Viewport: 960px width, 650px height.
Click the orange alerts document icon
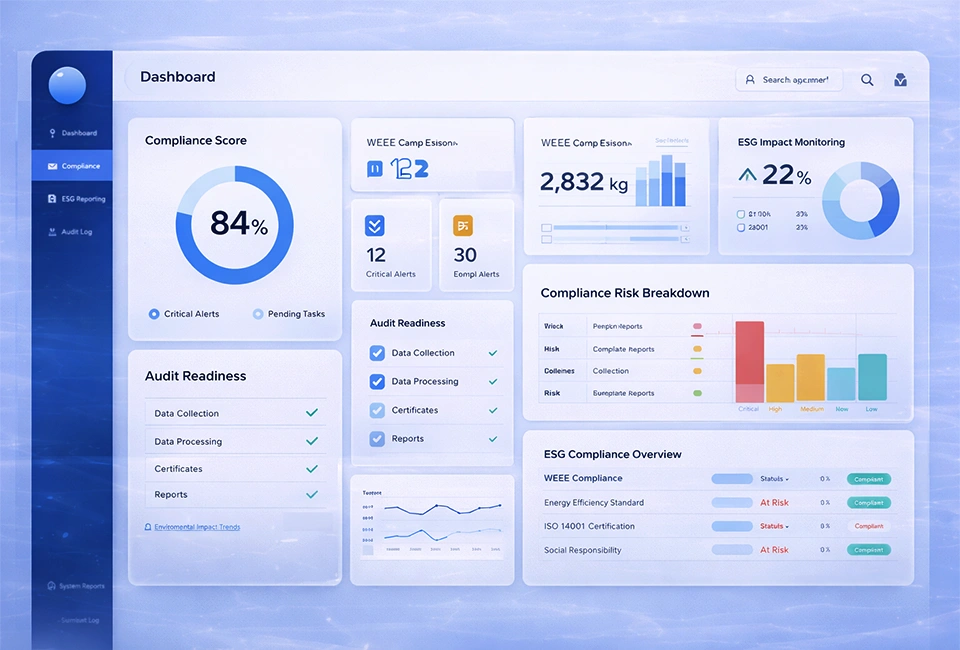tap(463, 225)
